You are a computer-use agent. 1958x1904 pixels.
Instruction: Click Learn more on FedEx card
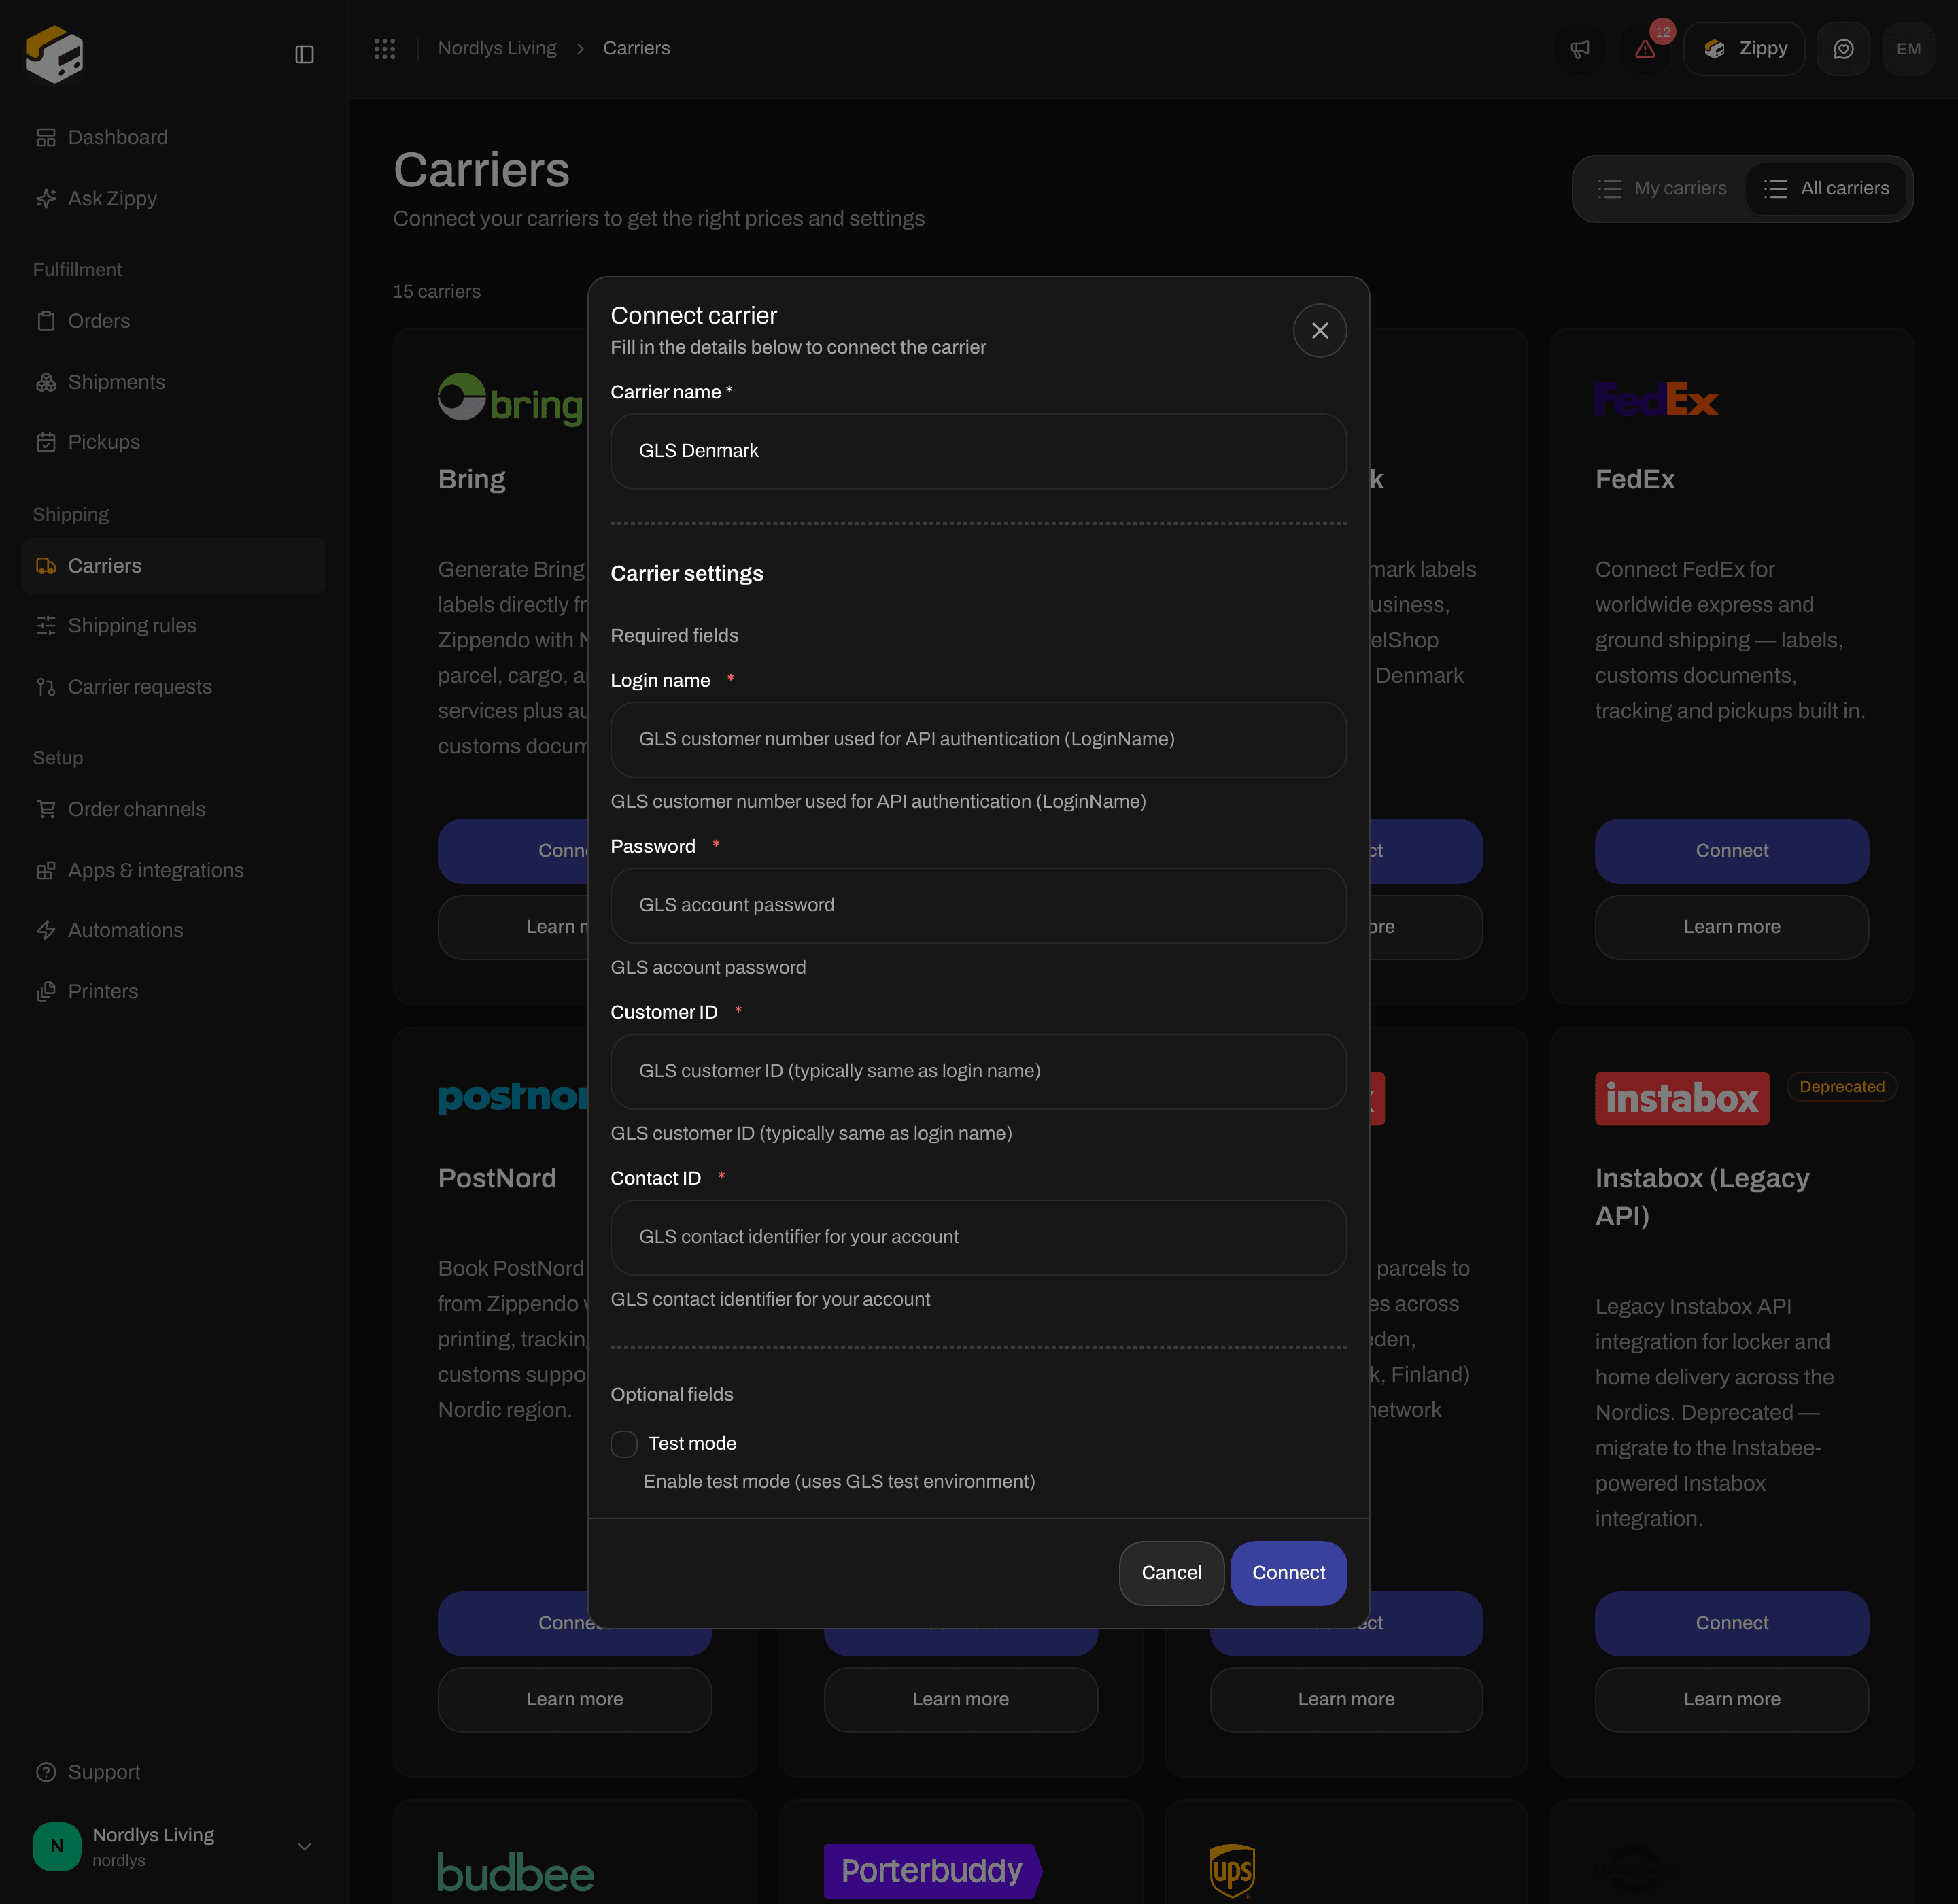(1731, 927)
